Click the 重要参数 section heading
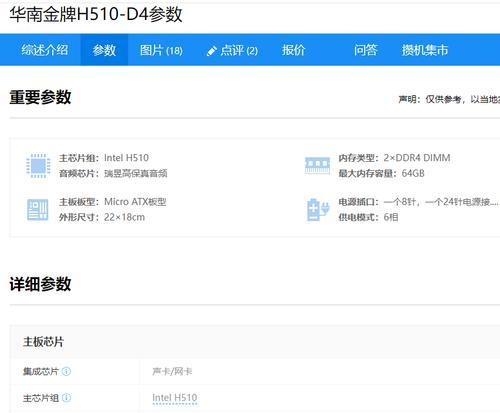Screen dimensions: 500x413 (x=40, y=97)
